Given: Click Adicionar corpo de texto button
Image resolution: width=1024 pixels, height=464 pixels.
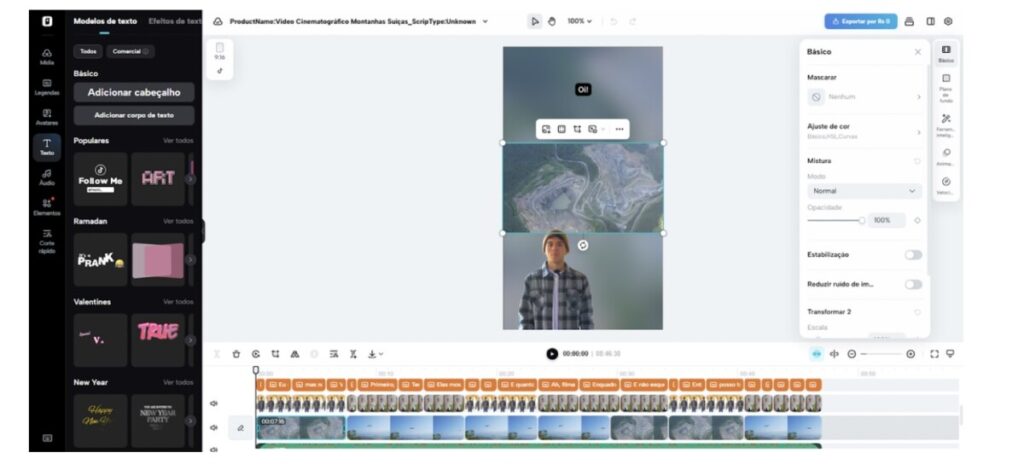Looking at the screenshot, I should click(134, 115).
